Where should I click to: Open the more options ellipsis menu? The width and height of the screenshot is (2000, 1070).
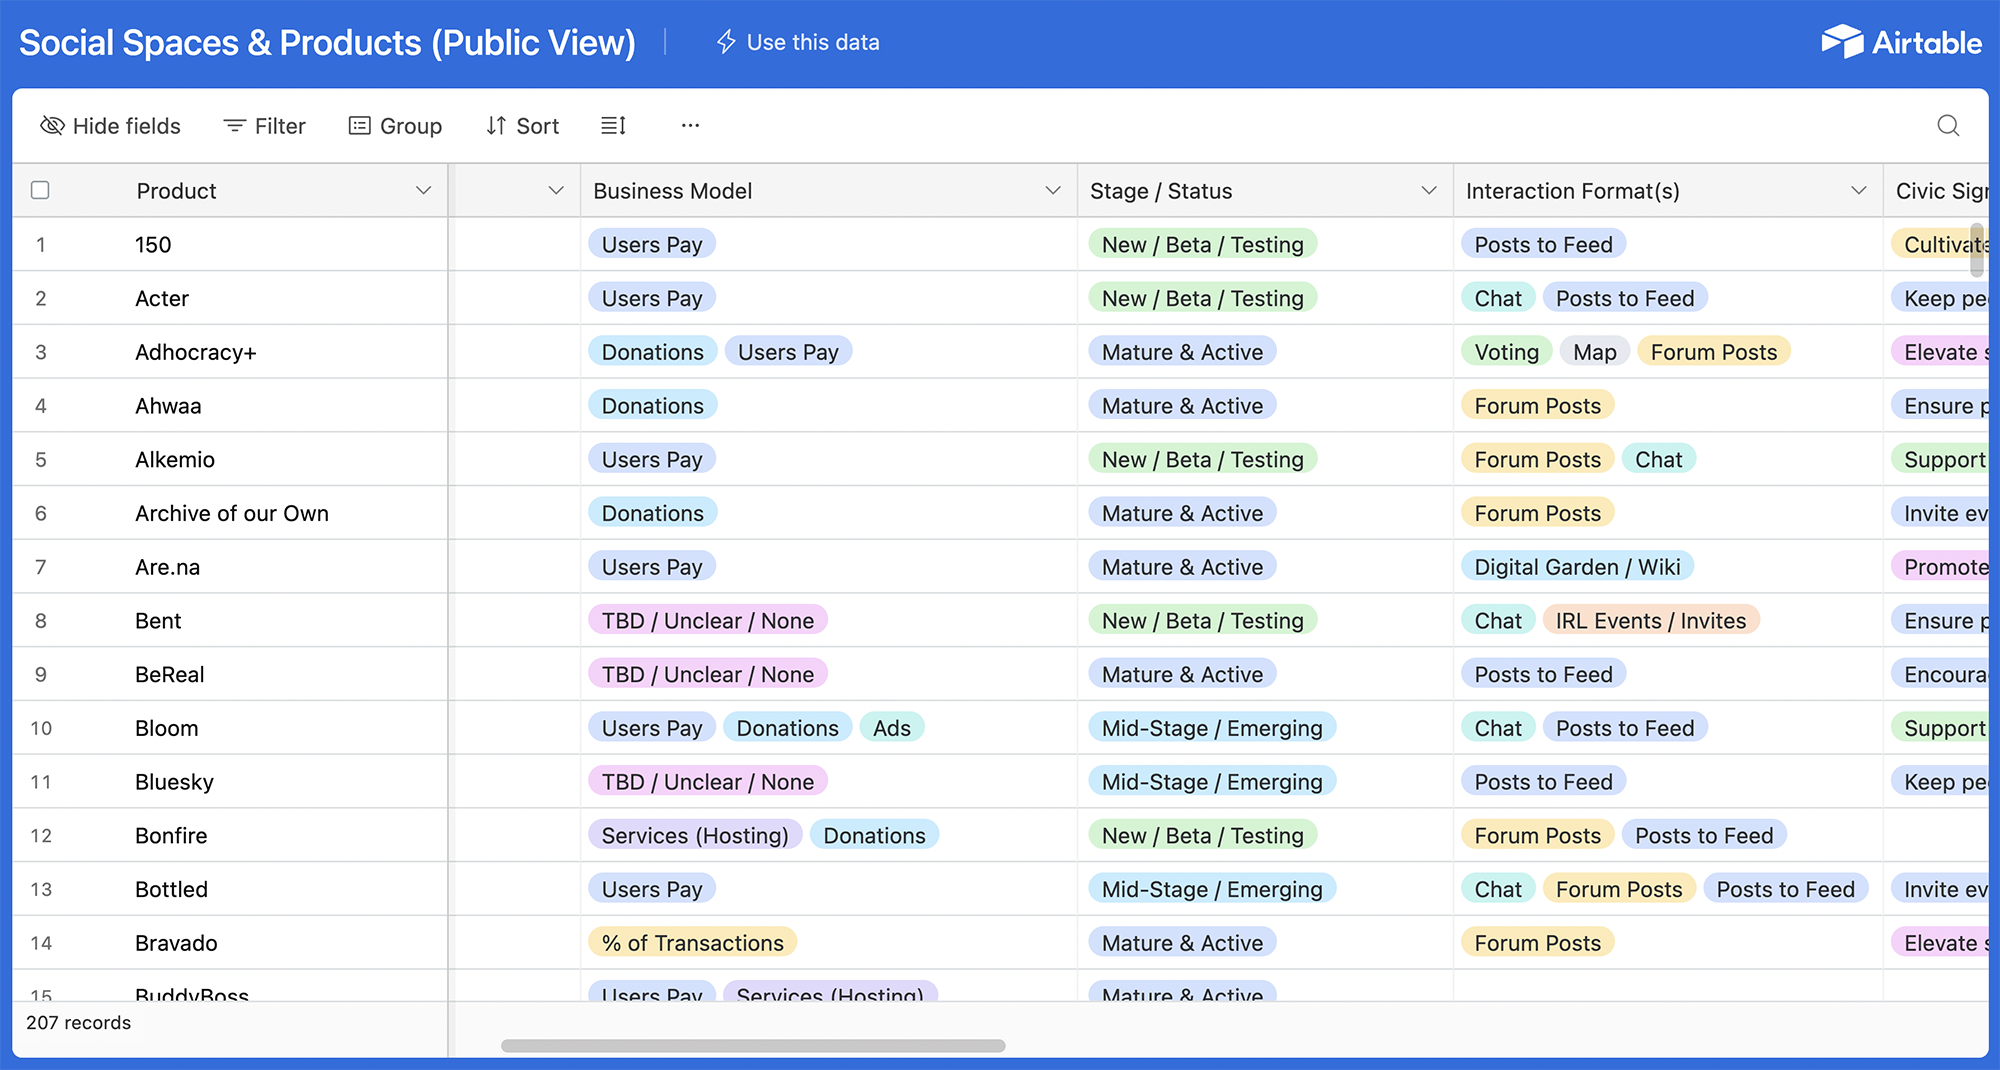click(x=690, y=126)
